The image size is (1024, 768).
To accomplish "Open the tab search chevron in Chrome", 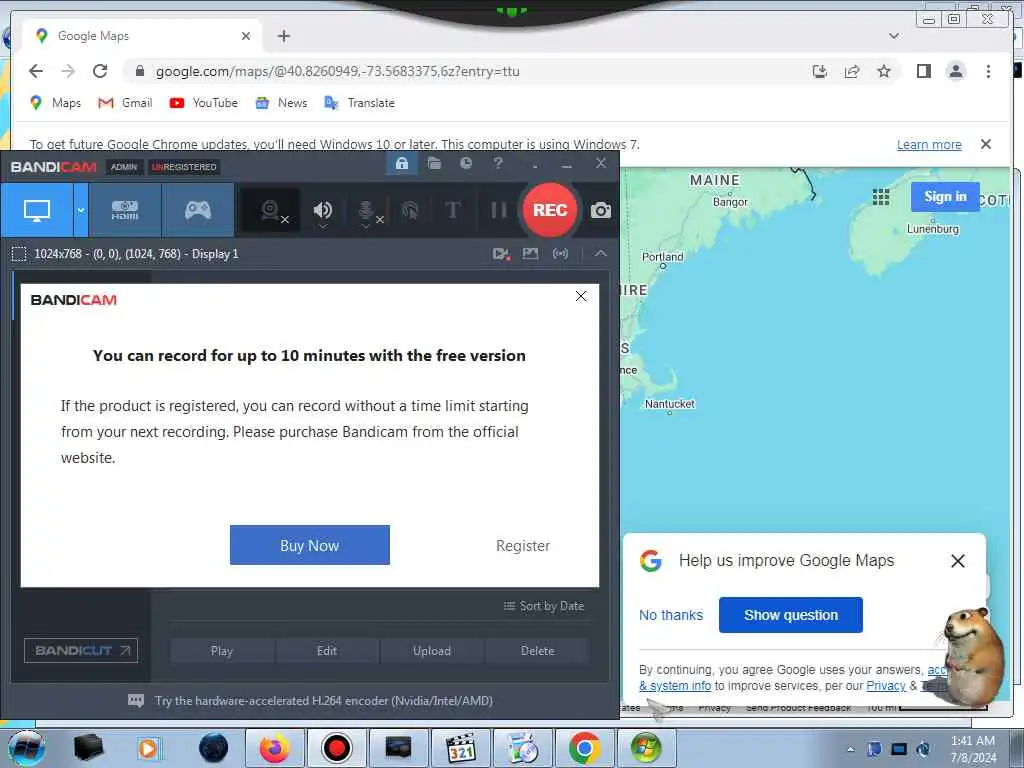I will (x=894, y=36).
